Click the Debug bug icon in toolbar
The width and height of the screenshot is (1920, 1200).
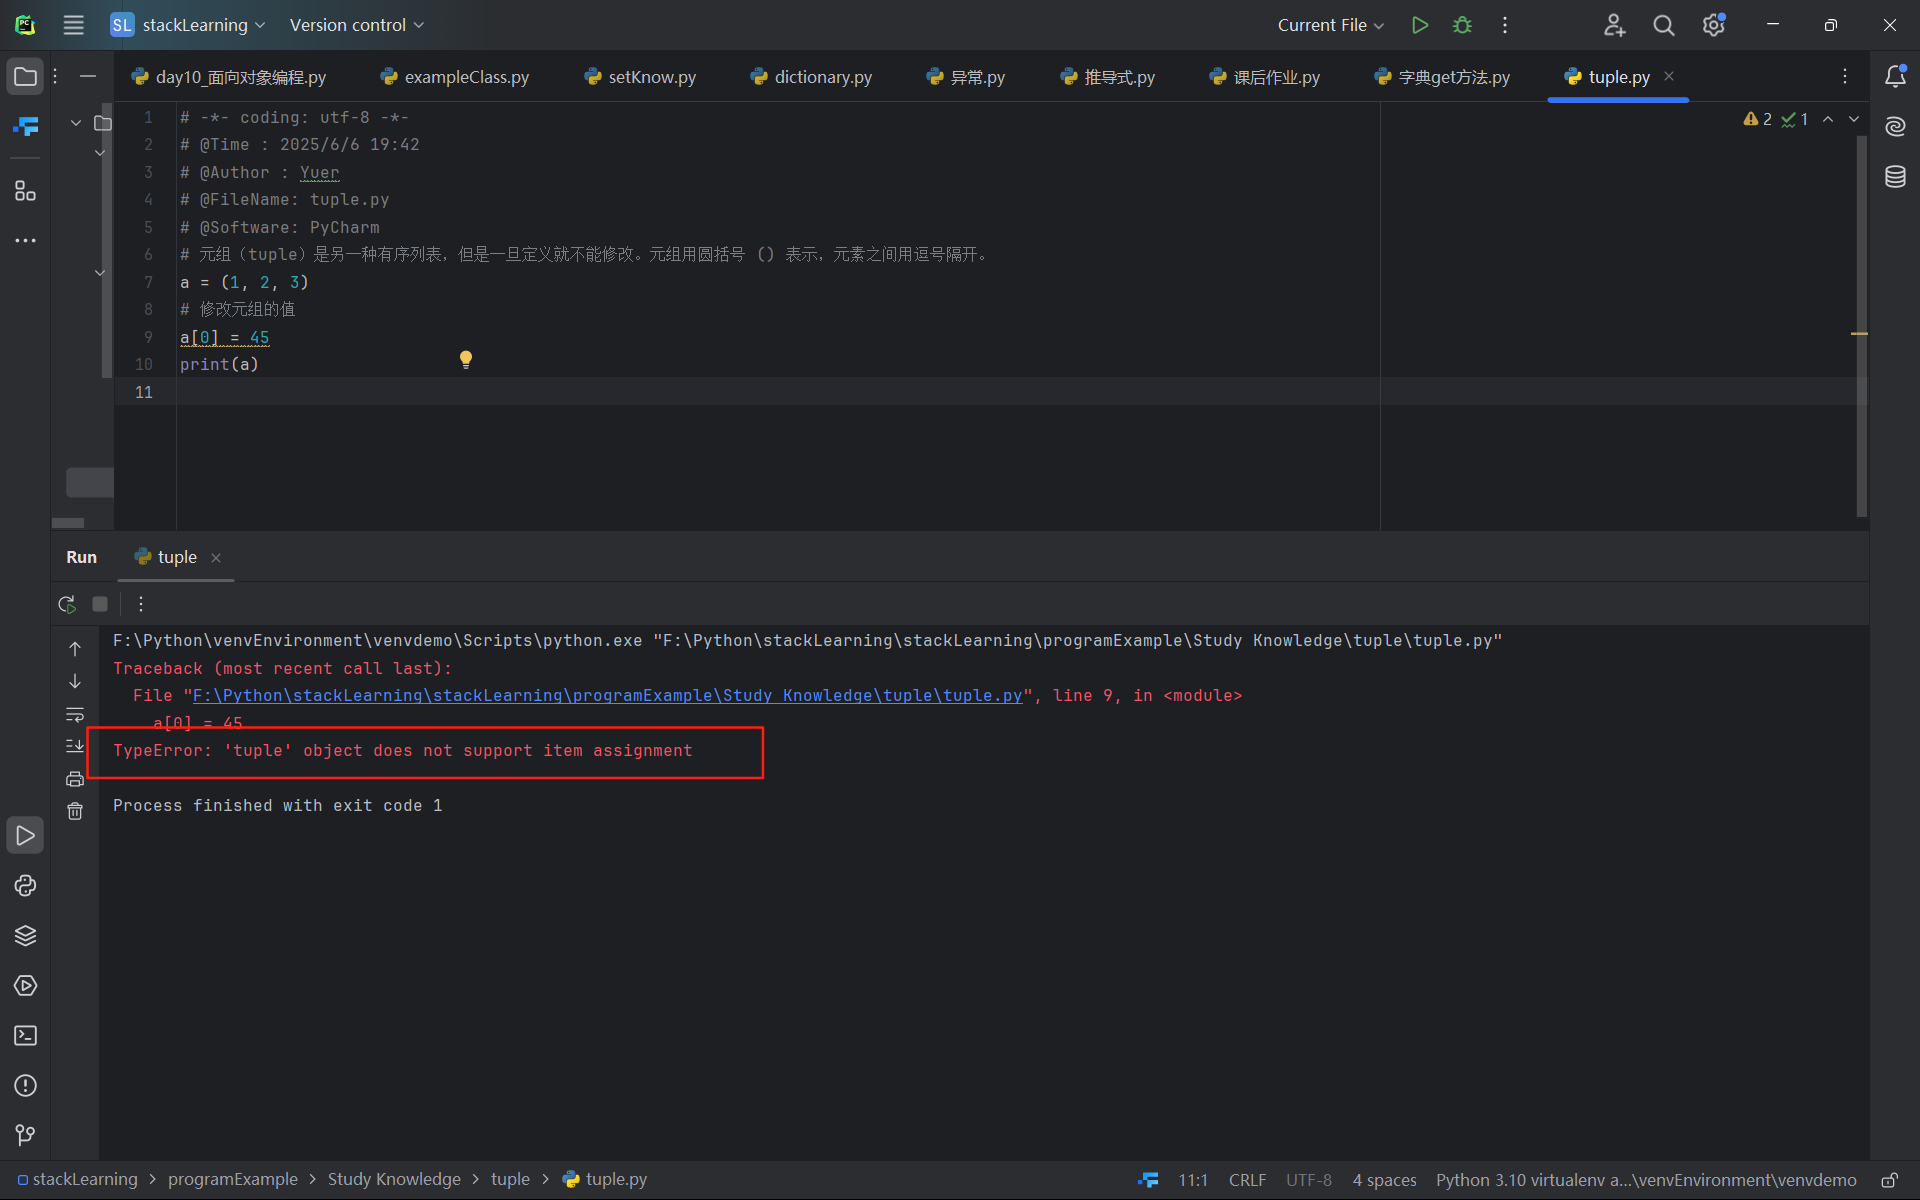coord(1462,25)
